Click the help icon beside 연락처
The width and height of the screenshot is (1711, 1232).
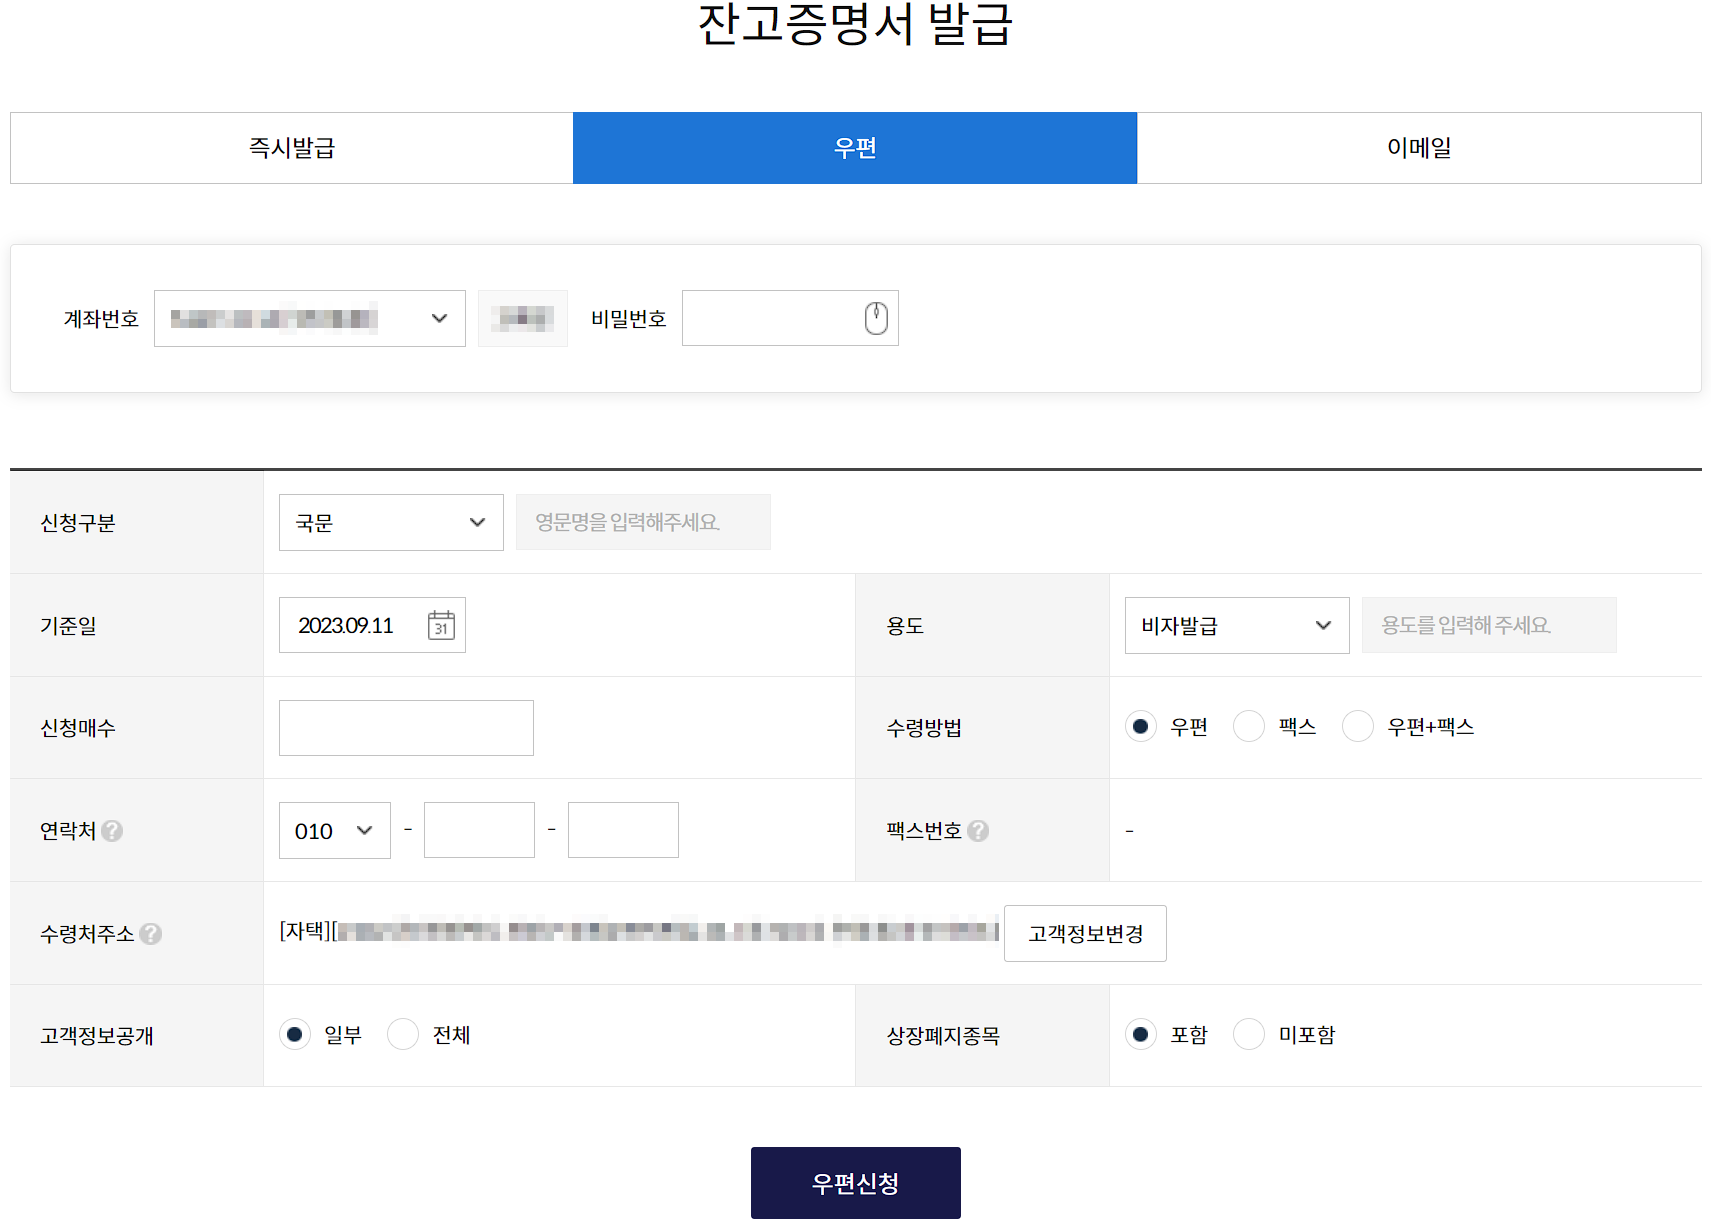(113, 831)
